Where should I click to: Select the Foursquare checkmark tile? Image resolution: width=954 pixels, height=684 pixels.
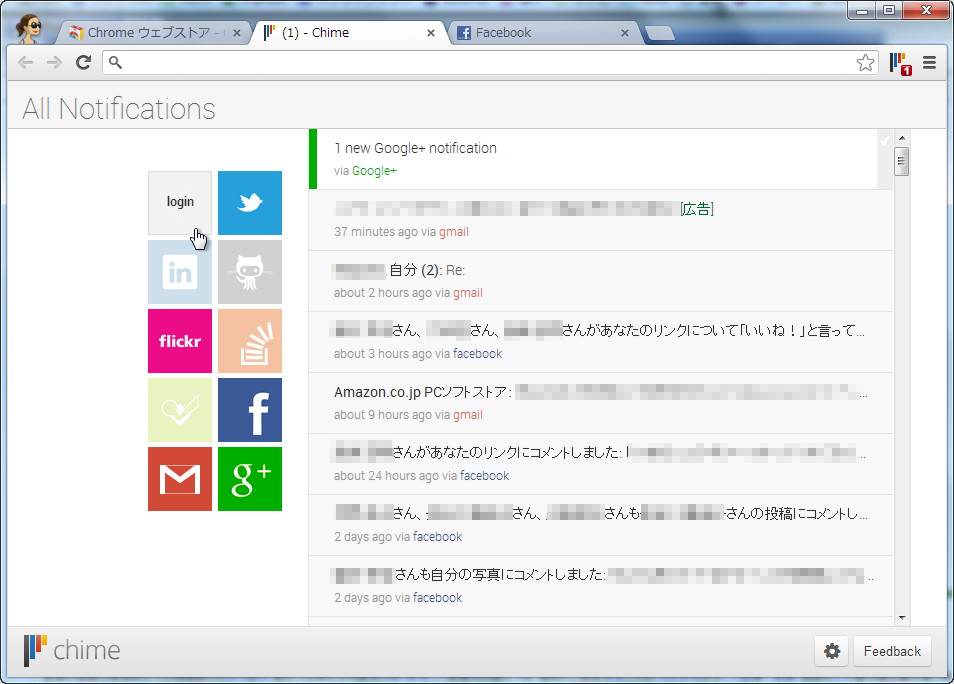click(x=180, y=410)
